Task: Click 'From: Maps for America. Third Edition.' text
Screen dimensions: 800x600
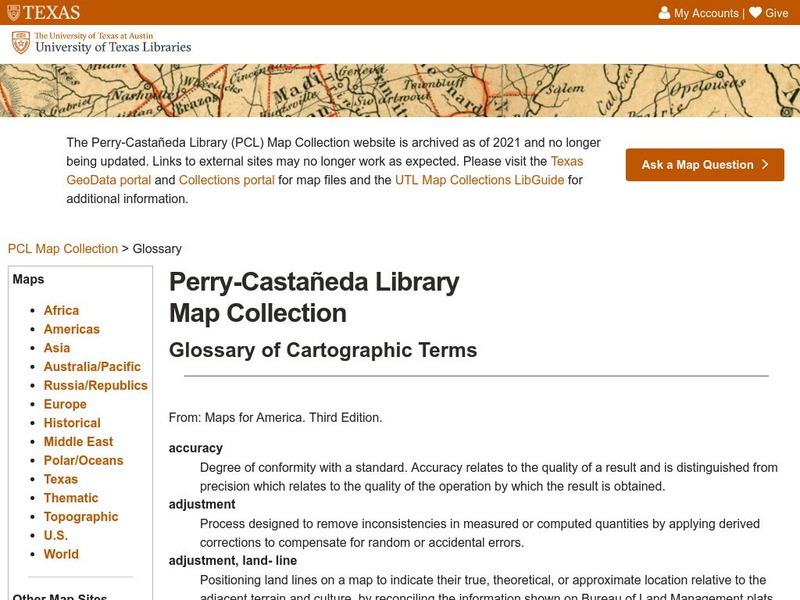Action: (276, 417)
